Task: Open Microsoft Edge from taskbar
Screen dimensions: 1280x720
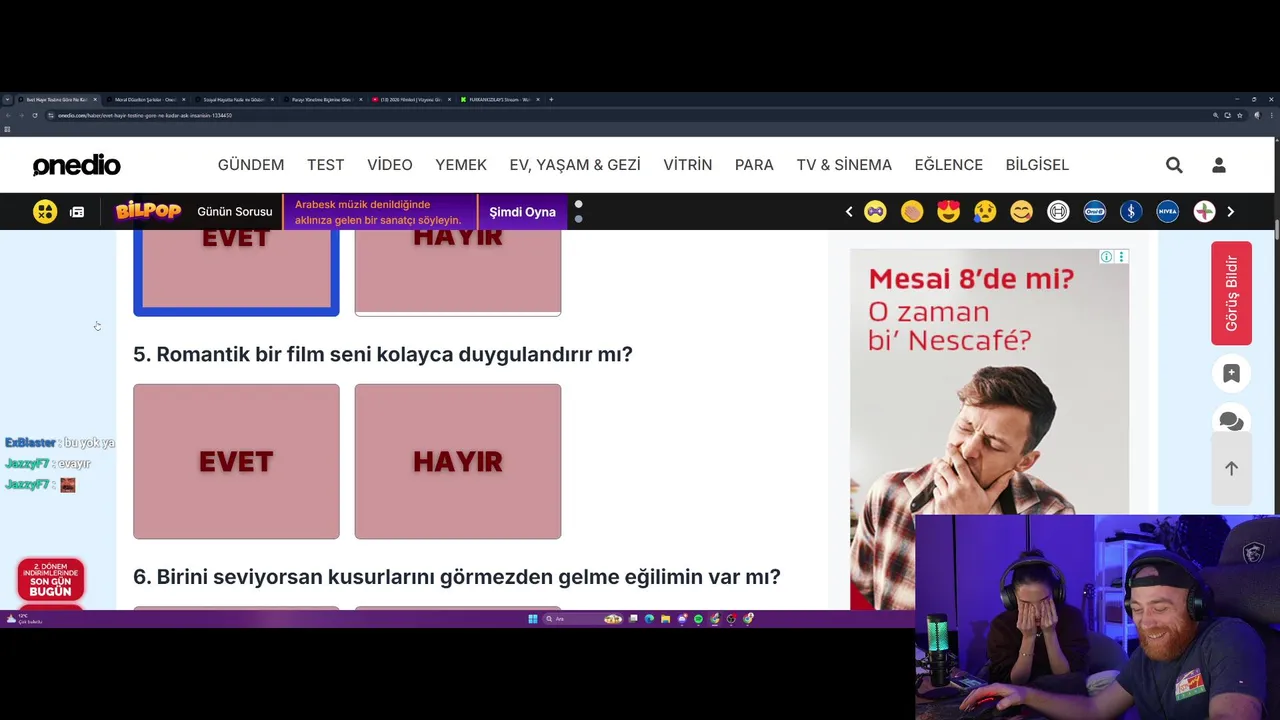Action: coord(649,619)
